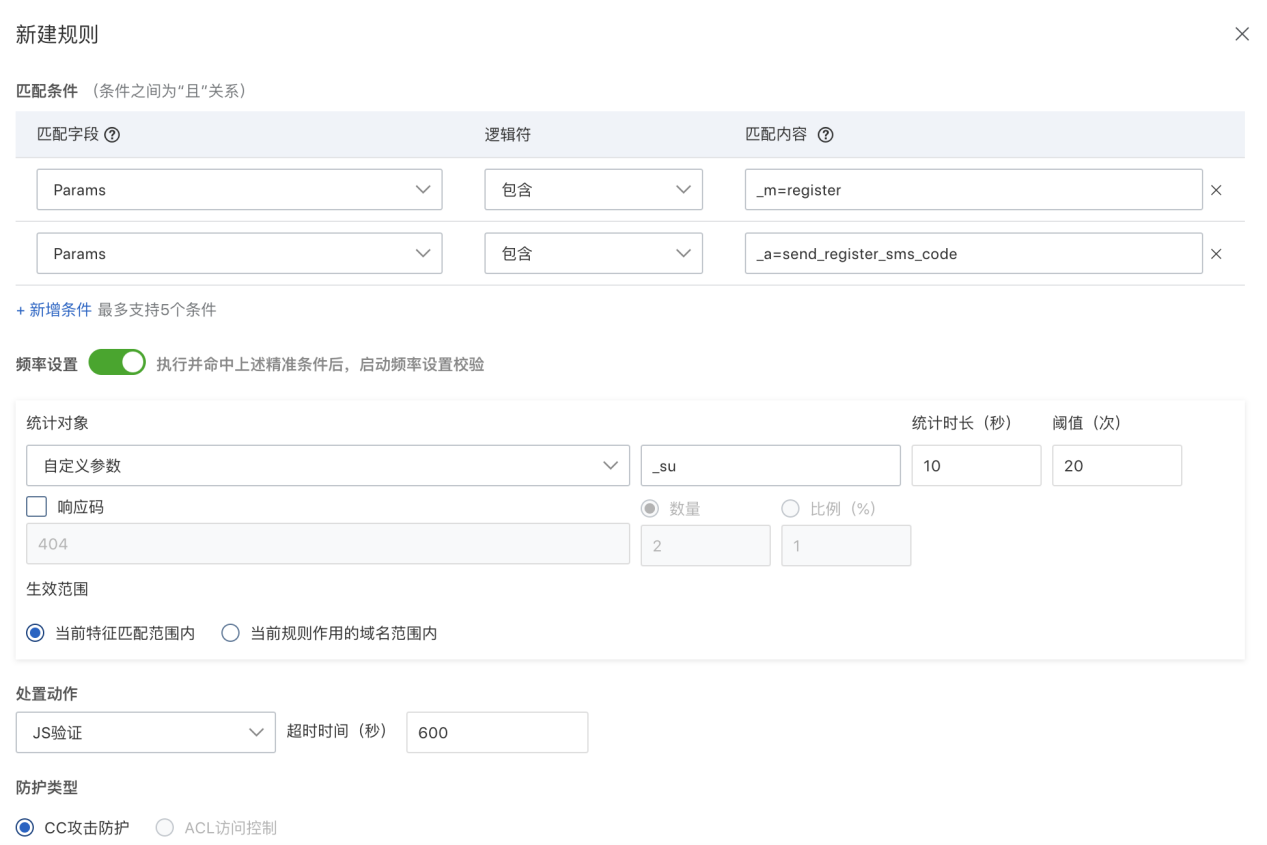Open first row Params field dropdown

coord(239,190)
